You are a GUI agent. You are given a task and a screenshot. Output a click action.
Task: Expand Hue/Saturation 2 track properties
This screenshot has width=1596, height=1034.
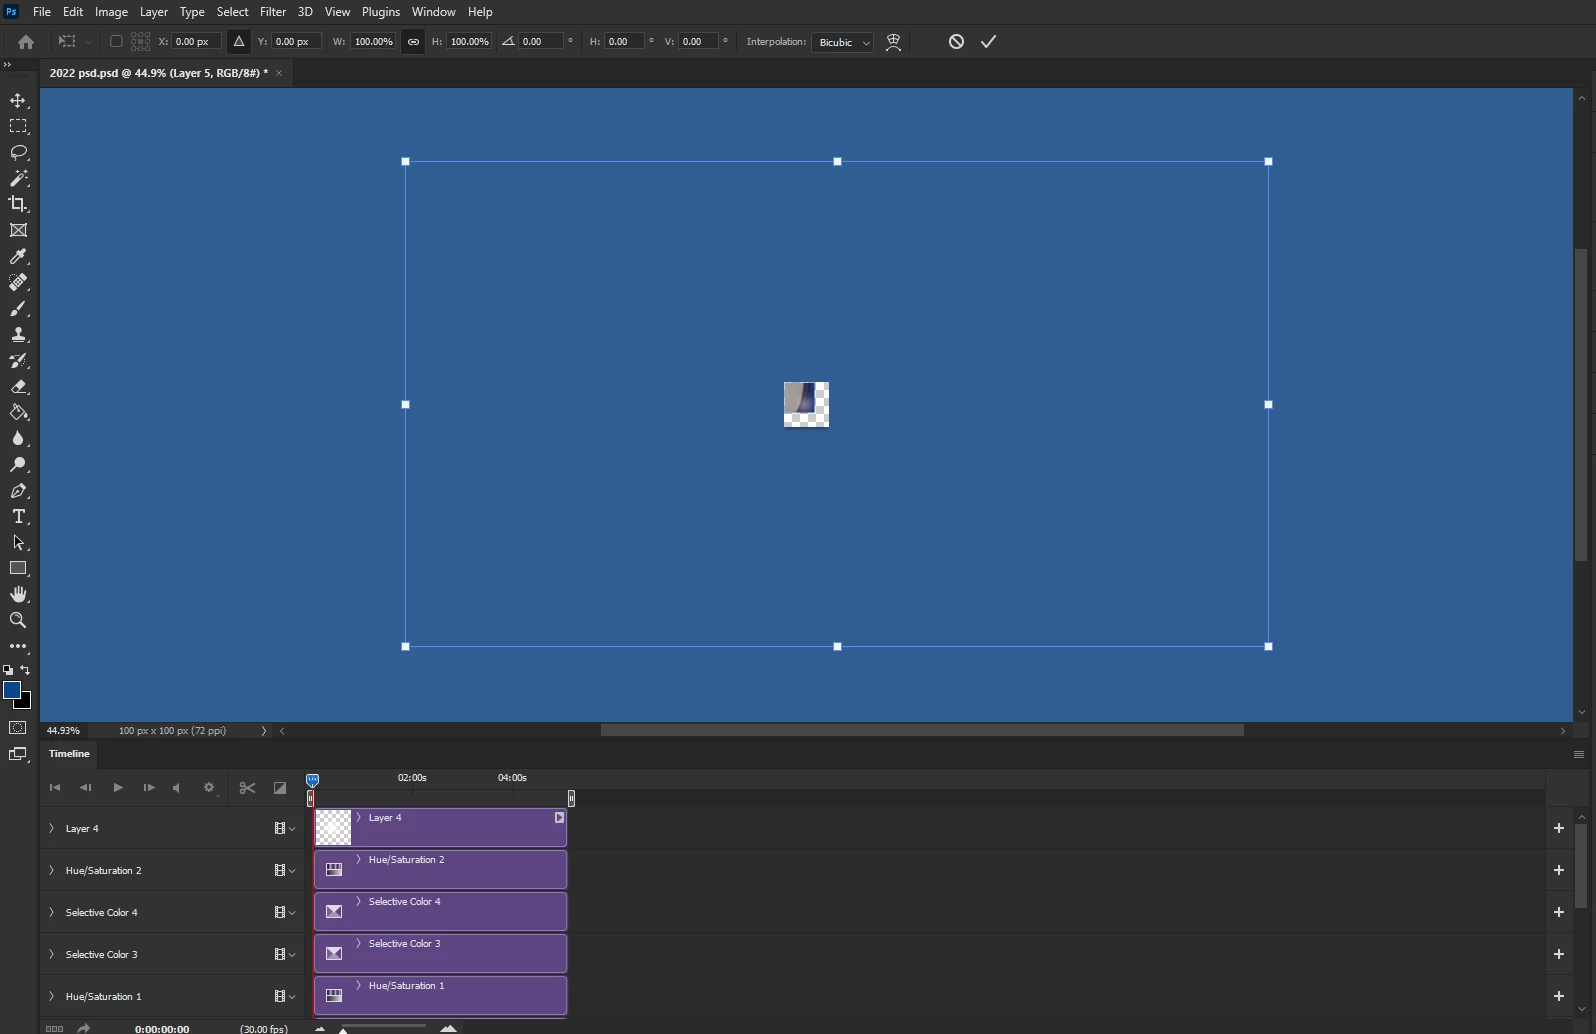51,870
